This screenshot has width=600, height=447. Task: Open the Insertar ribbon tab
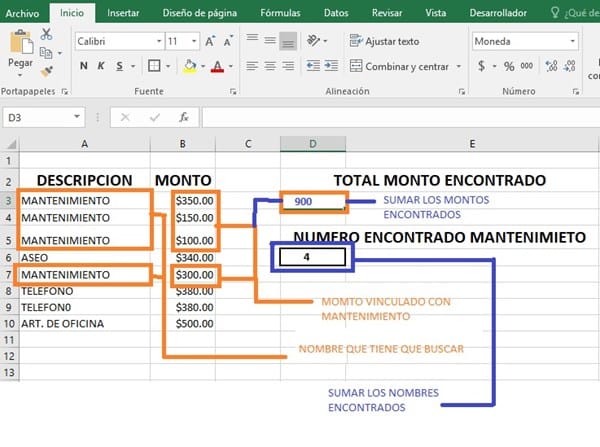tap(123, 13)
